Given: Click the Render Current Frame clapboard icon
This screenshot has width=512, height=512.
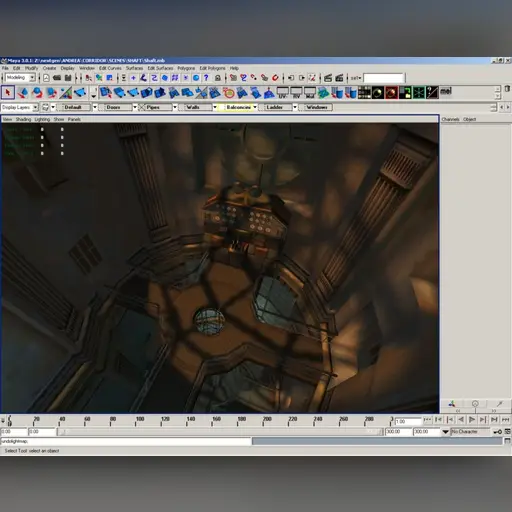Looking at the screenshot, I should (x=328, y=78).
